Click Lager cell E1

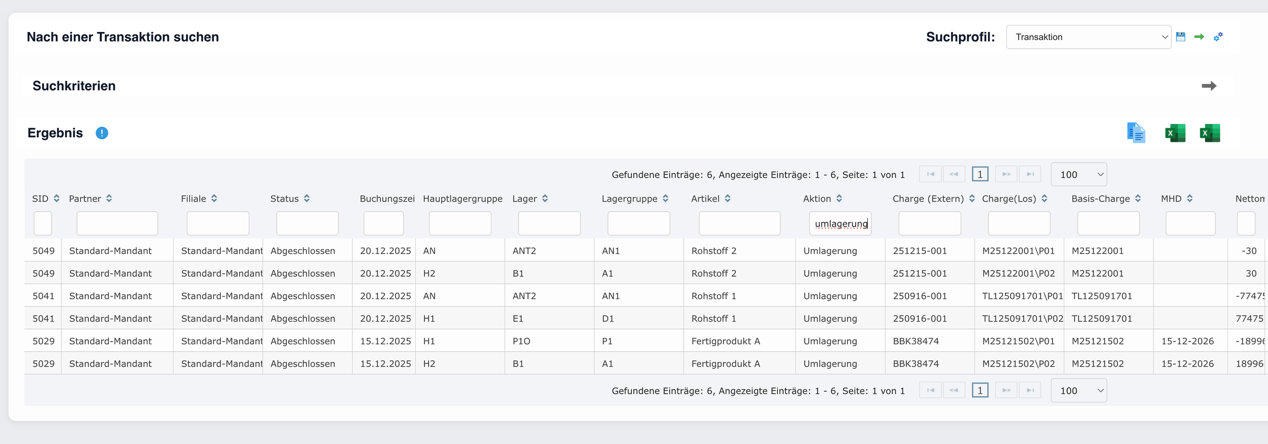click(x=518, y=319)
